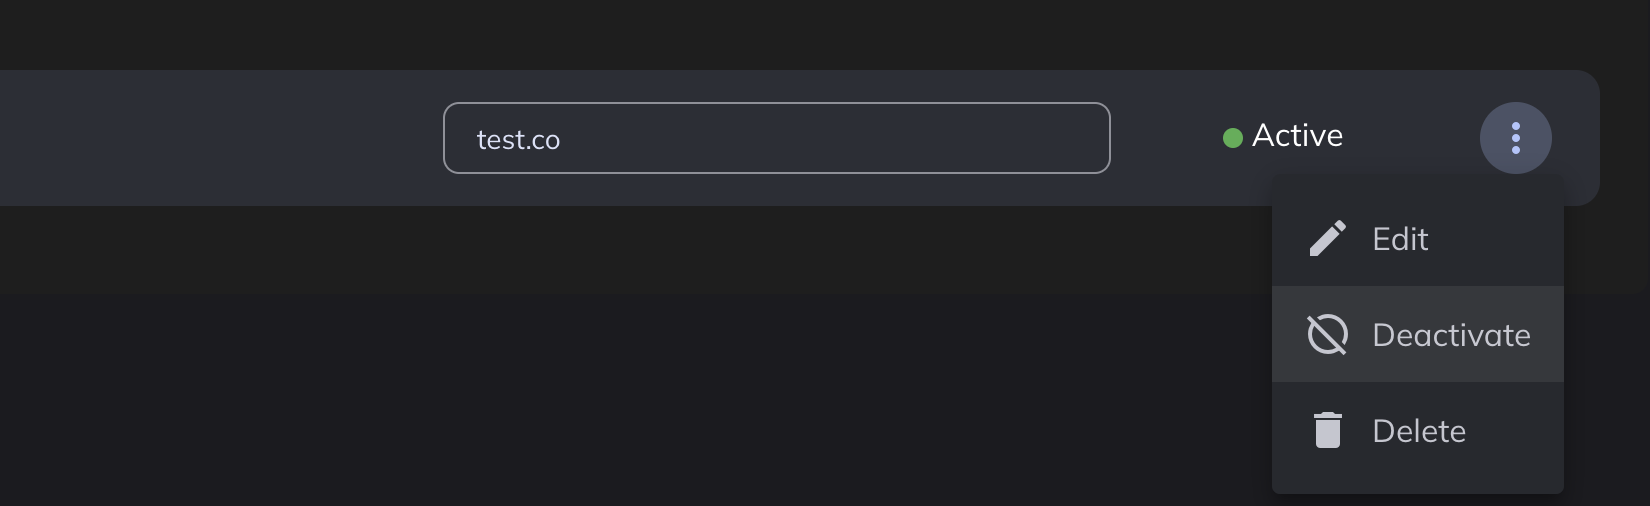Click the blank end of the test.co field

click(900, 138)
